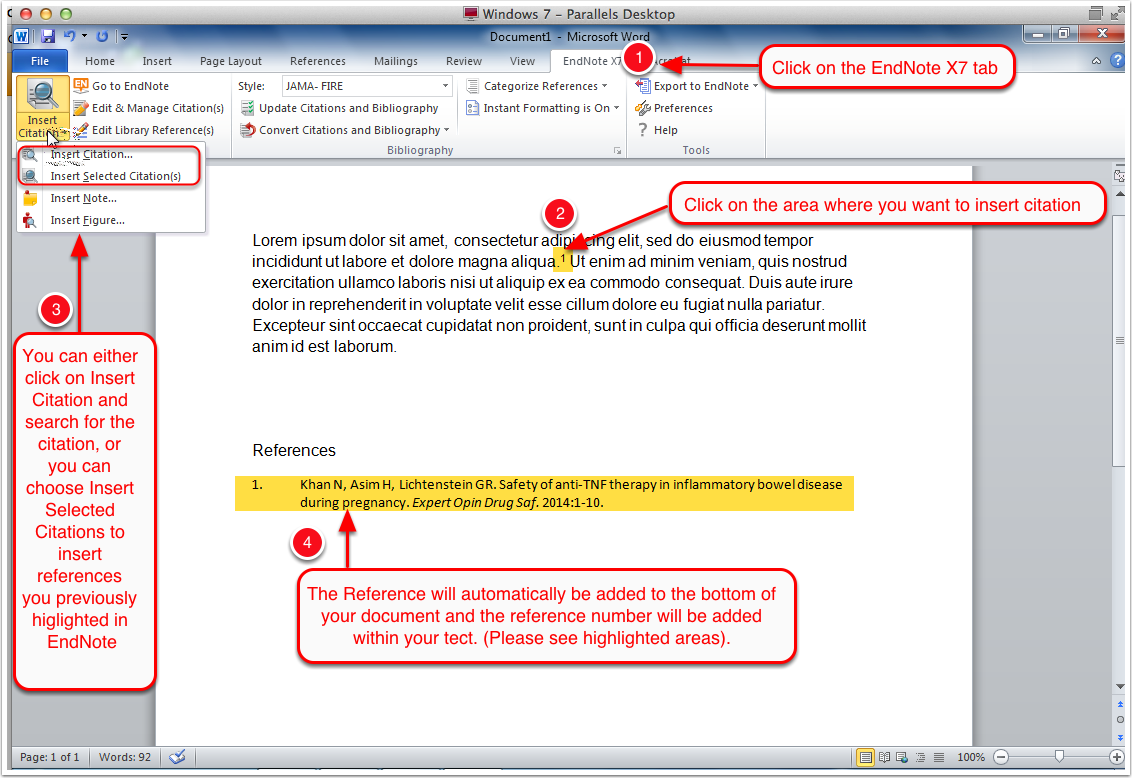Click the Words: 92 count
The width and height of the screenshot is (1132, 778).
click(125, 757)
